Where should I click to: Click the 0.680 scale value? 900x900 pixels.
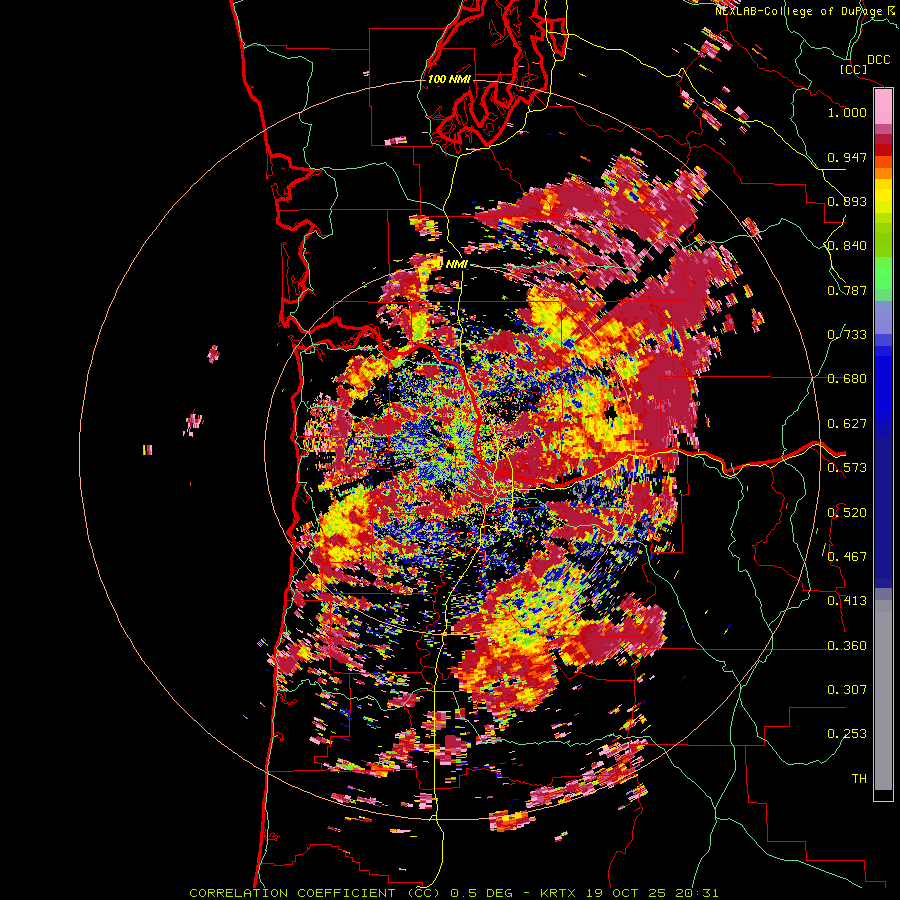coord(847,379)
